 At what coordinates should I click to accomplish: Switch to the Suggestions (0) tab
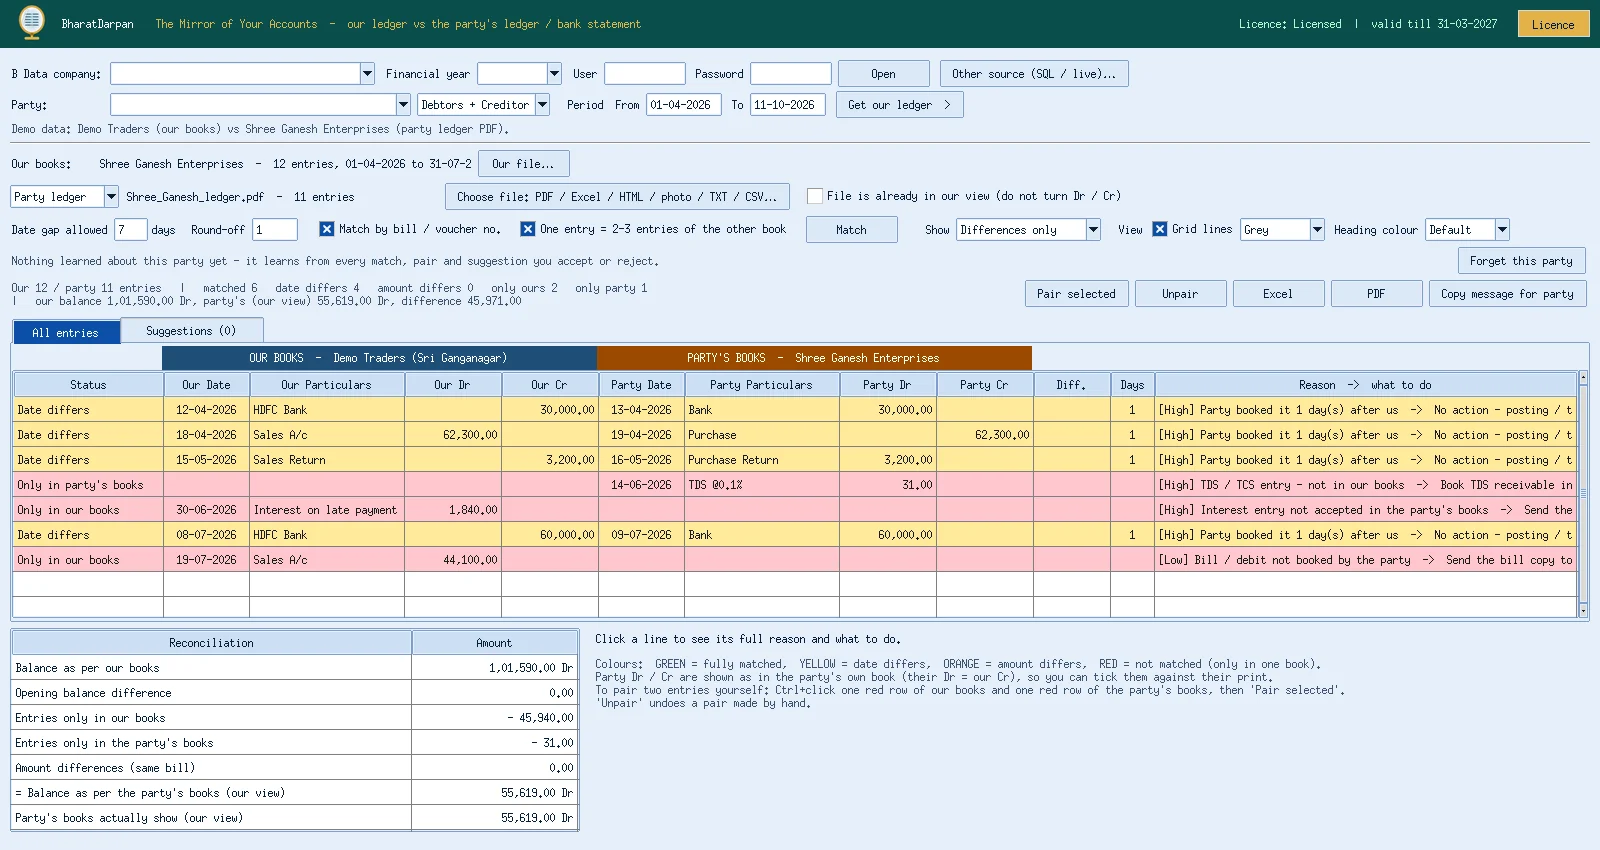pyautogui.click(x=191, y=331)
